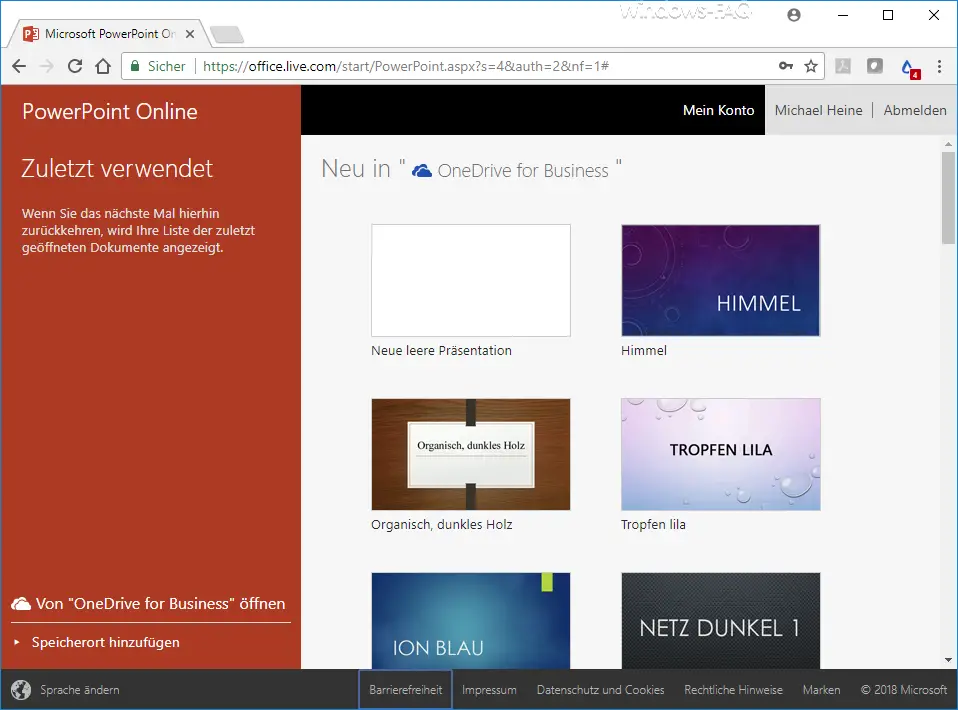Choose the Organisch, dunkles Holz template thumbnail

(x=471, y=455)
